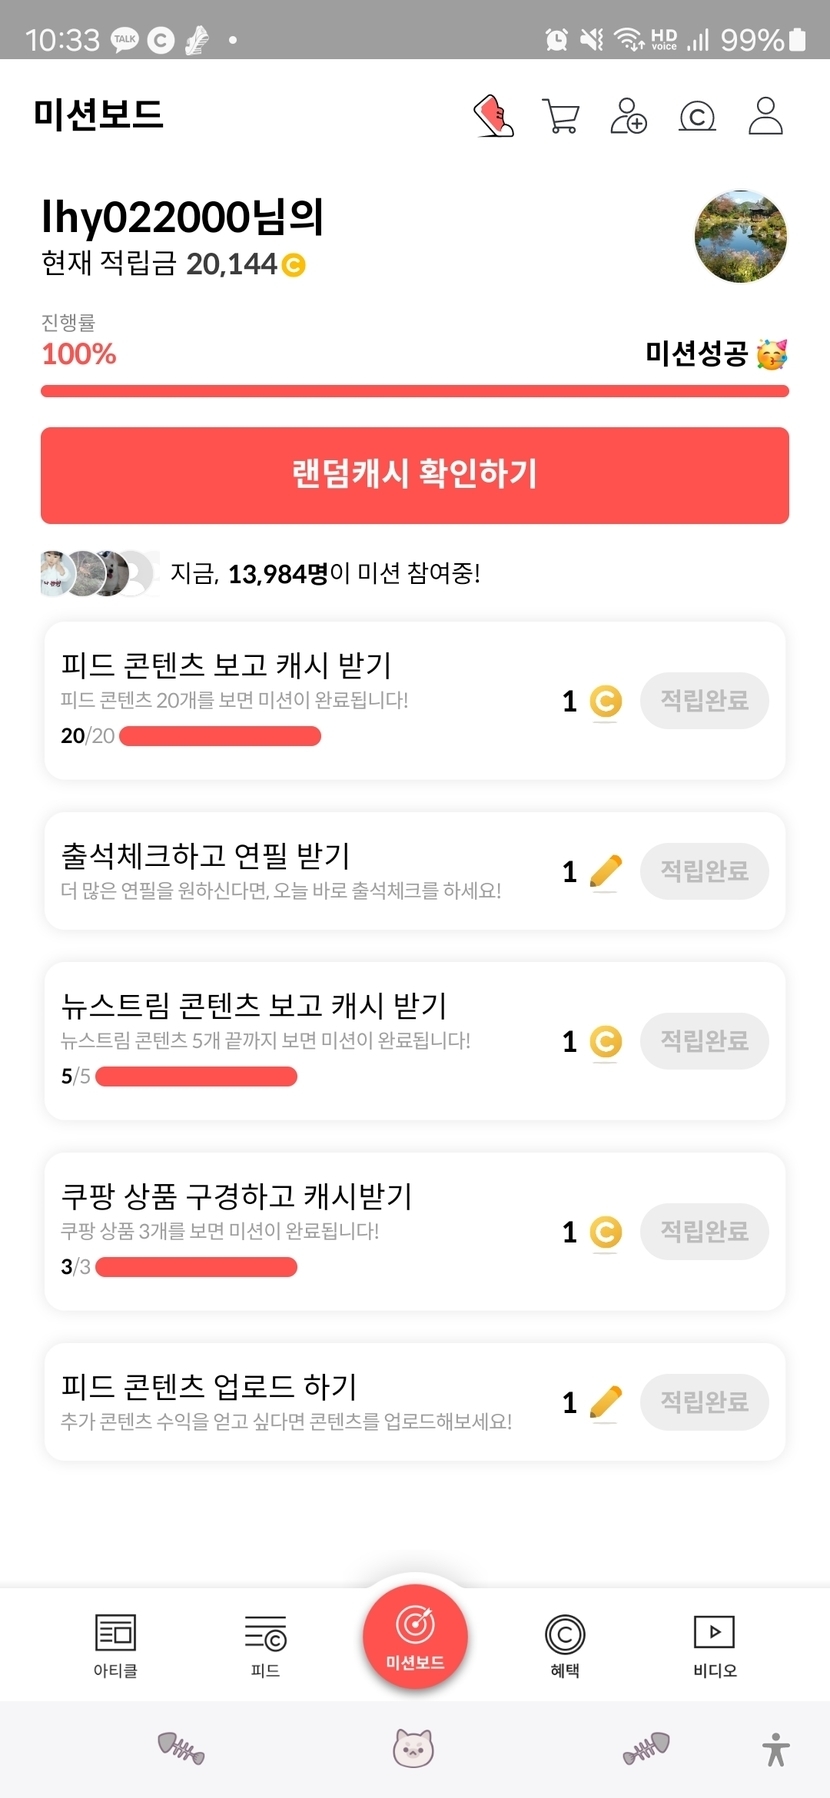Viewport: 830px width, 1798px height.
Task: Tap the overall 100% progress bar
Action: pyautogui.click(x=415, y=391)
